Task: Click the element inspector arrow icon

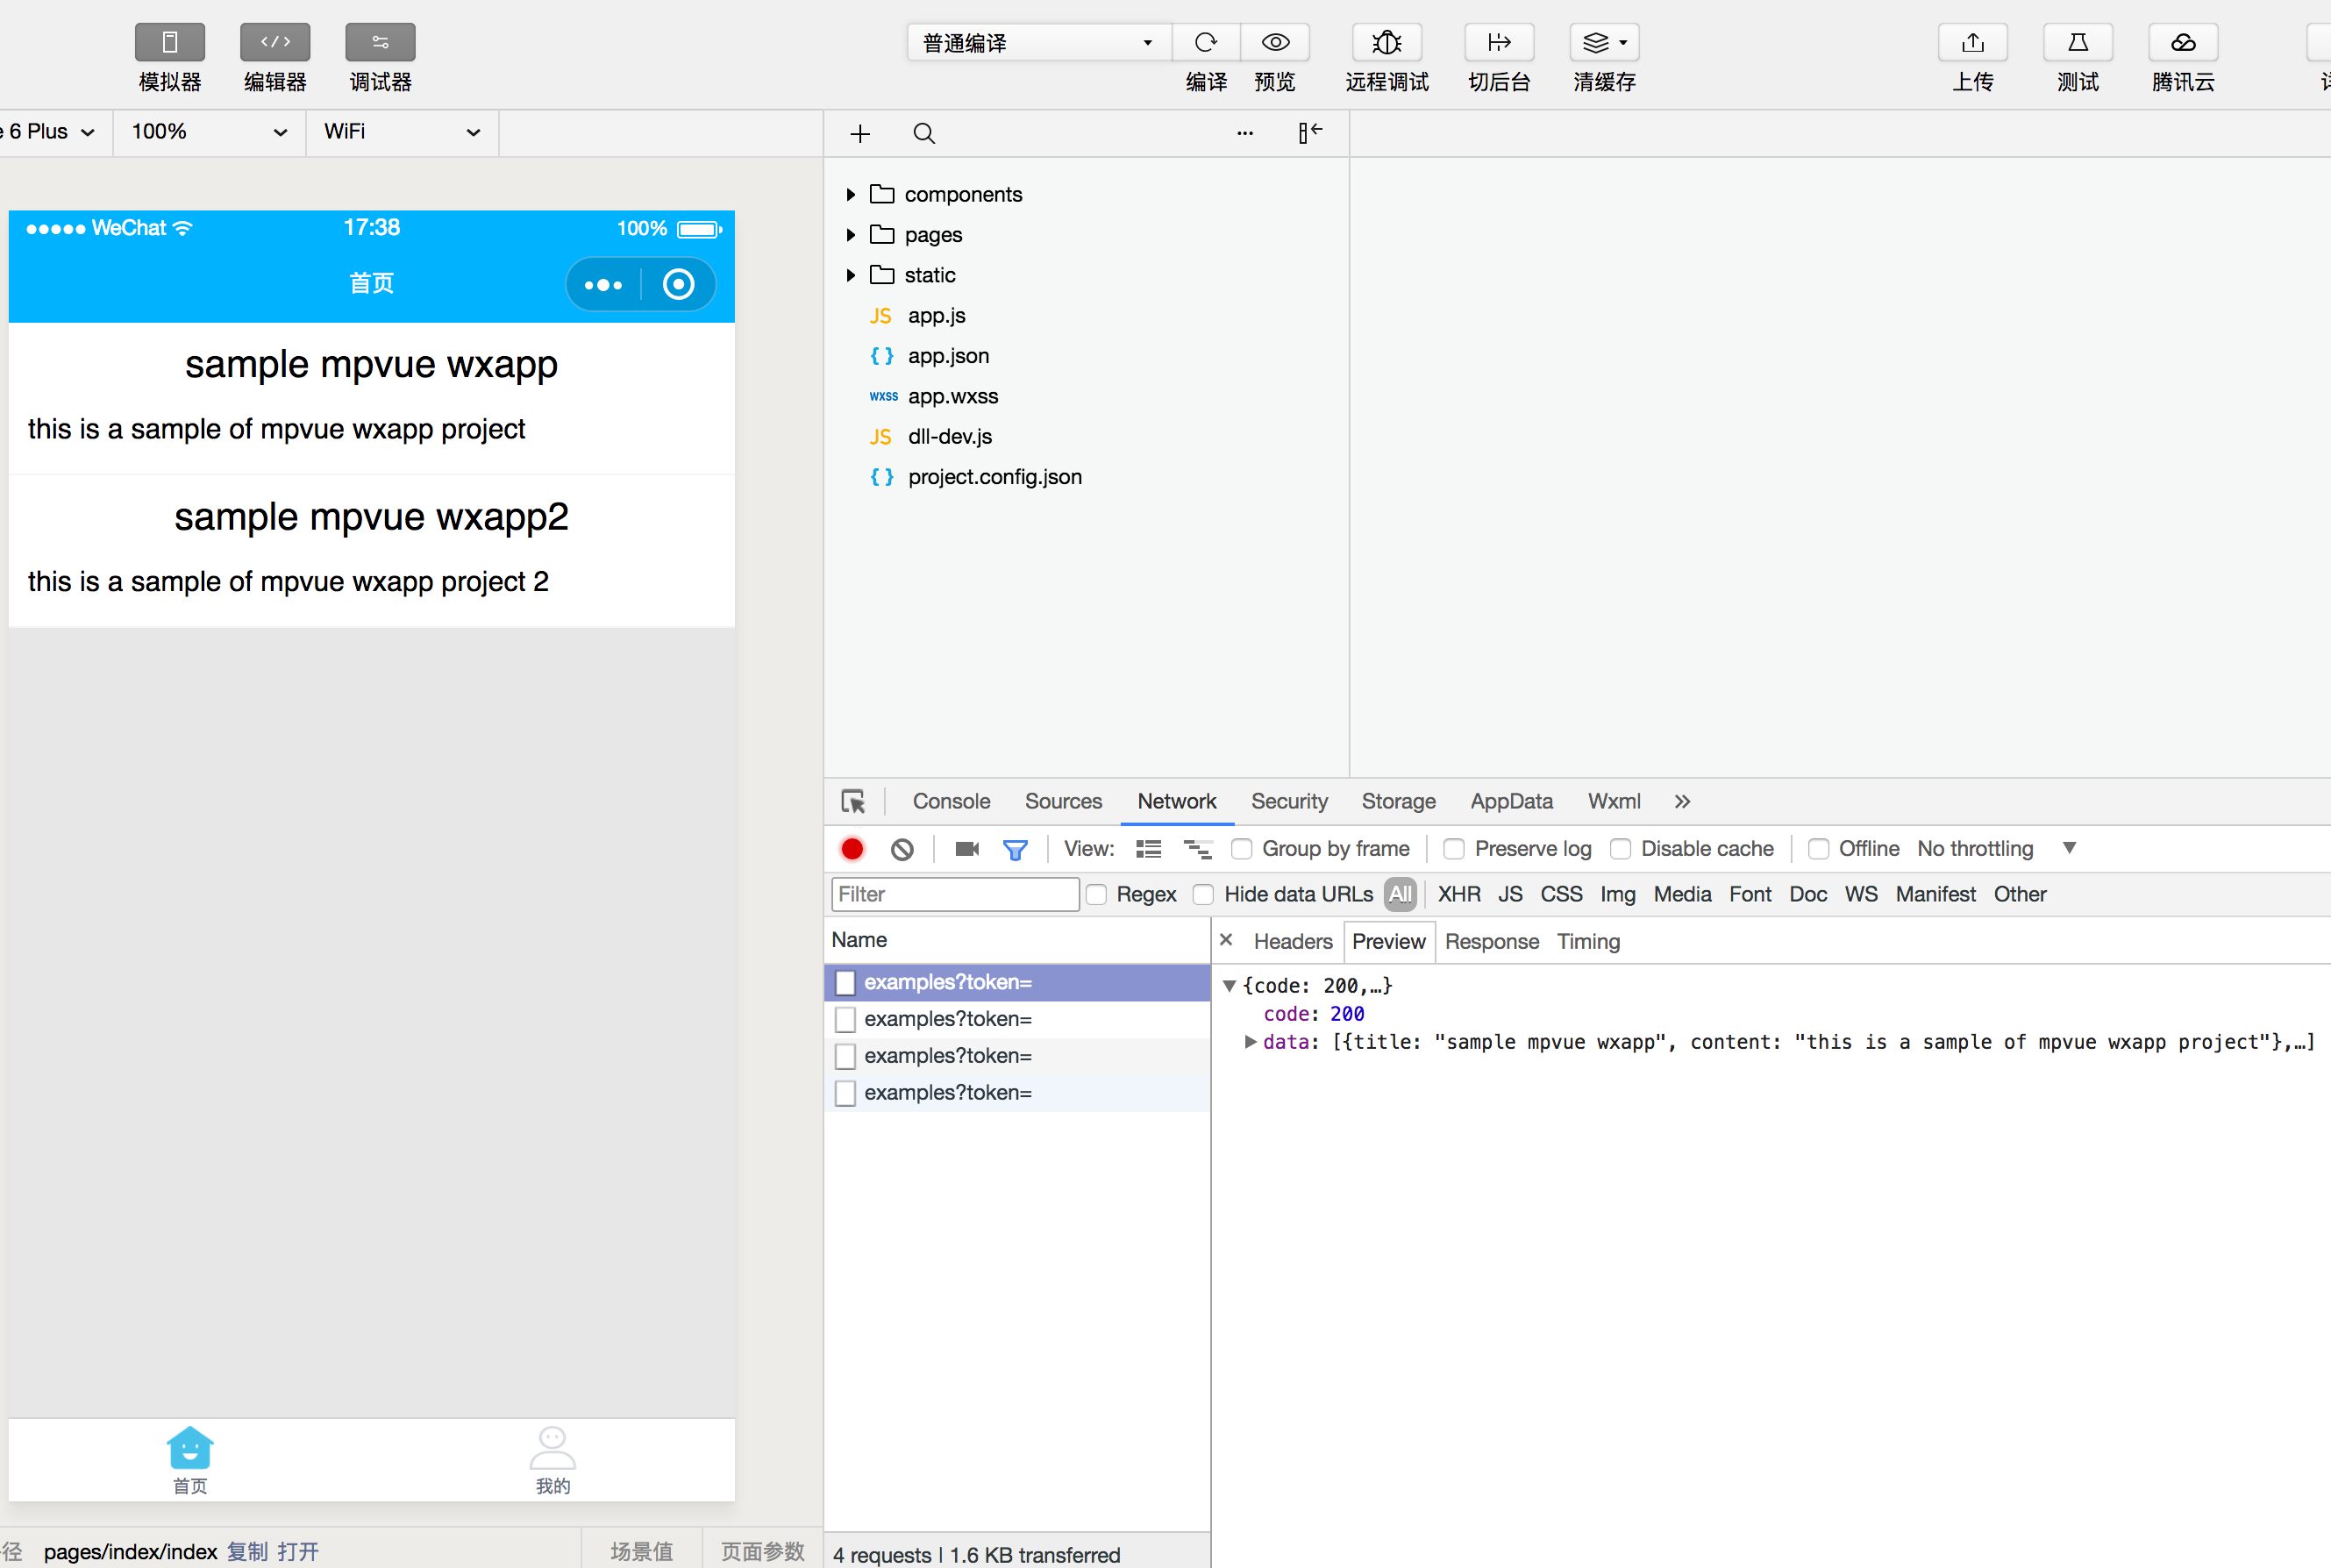Action: [853, 801]
